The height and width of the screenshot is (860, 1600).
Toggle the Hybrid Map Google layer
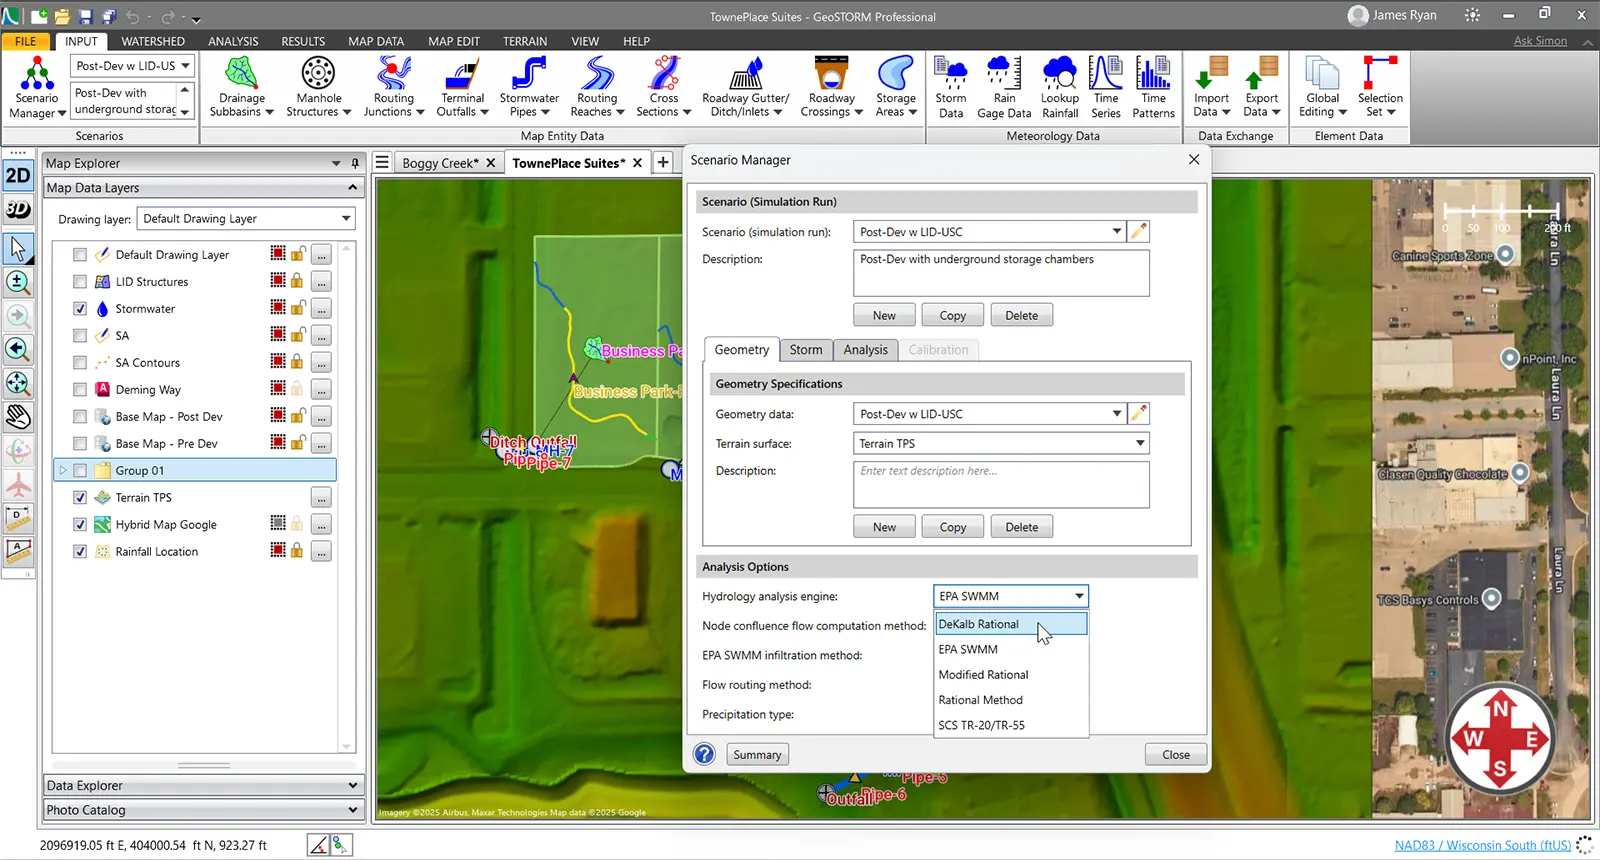(x=80, y=525)
